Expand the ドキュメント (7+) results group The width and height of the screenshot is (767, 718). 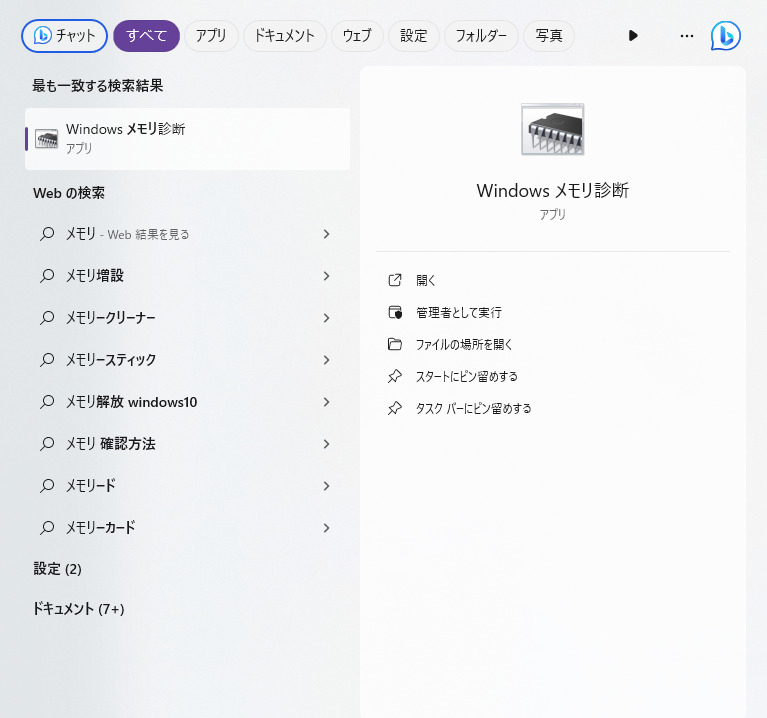tap(78, 609)
